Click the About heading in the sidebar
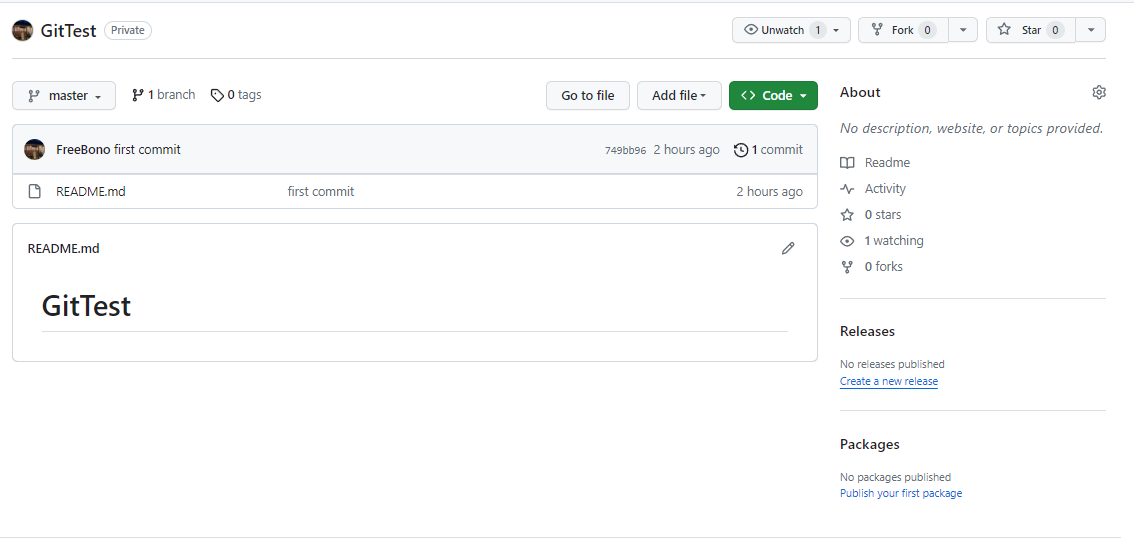 860,93
